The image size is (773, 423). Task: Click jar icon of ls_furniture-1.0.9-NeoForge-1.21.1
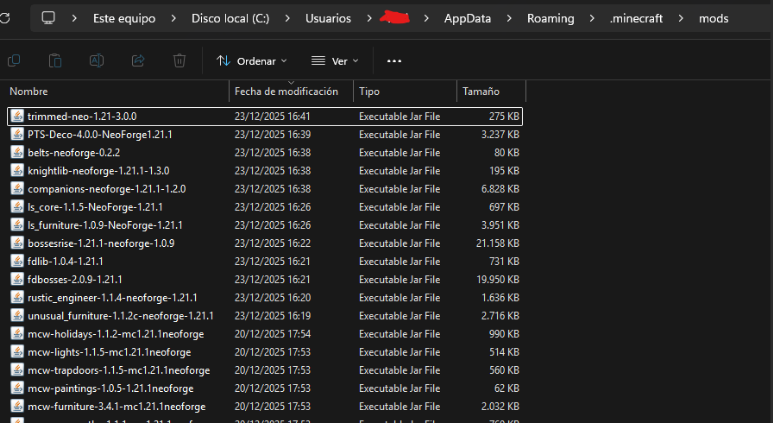17,225
